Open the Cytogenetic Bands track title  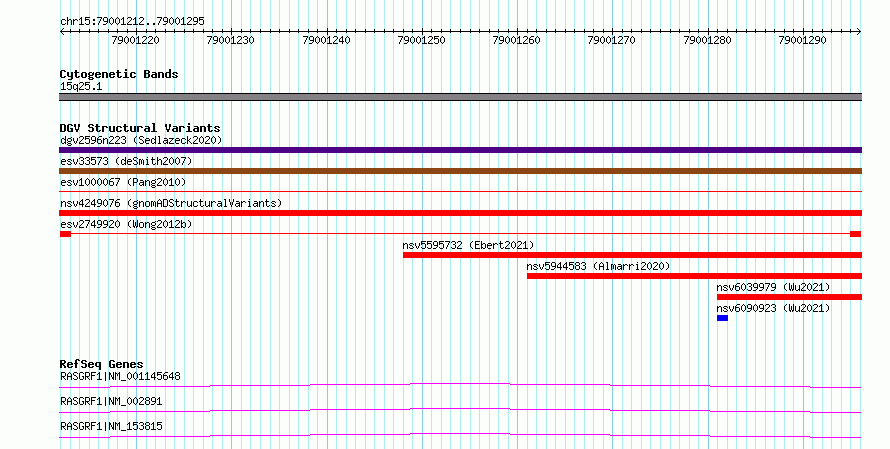click(119, 74)
